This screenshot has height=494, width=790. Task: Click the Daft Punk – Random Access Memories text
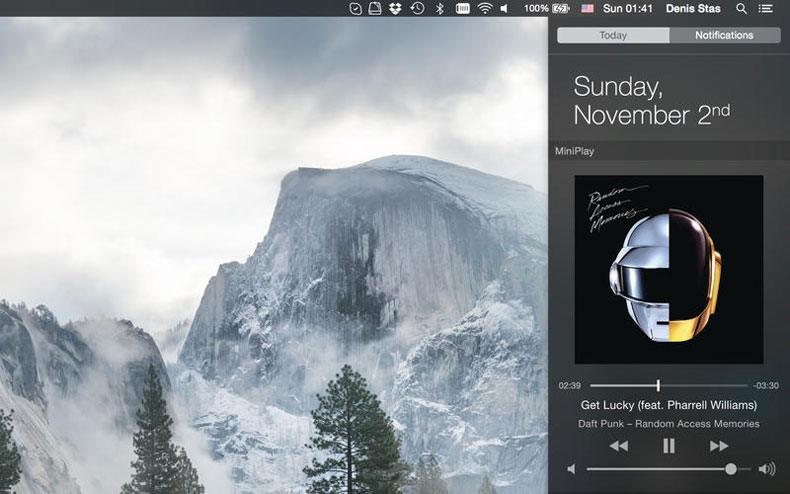pos(669,424)
